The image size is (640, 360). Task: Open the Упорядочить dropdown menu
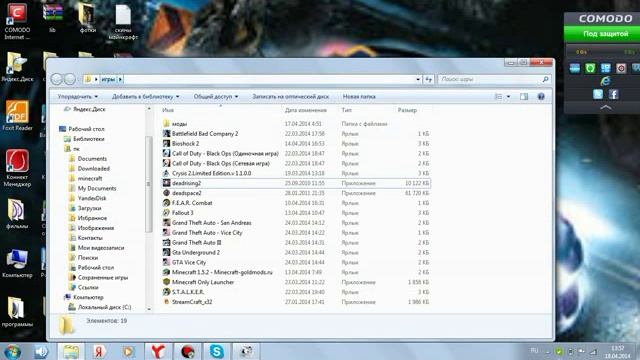coord(78,97)
